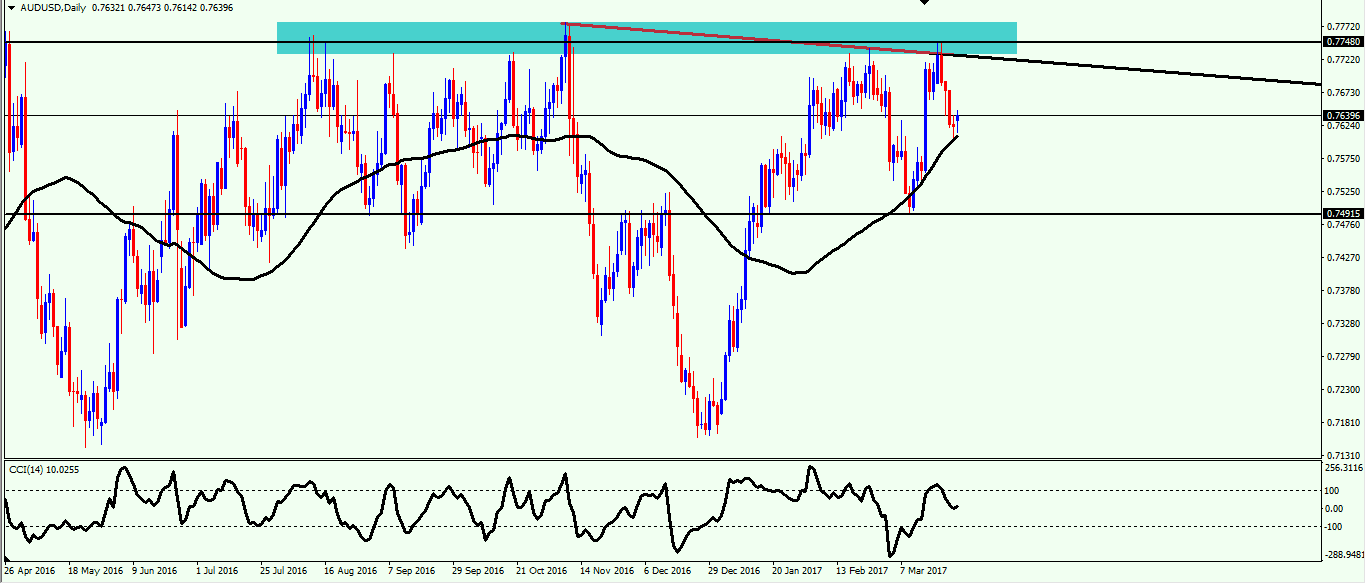Click the 256.3116 CCI scale value
The width and height of the screenshot is (1366, 583).
click(1342, 467)
